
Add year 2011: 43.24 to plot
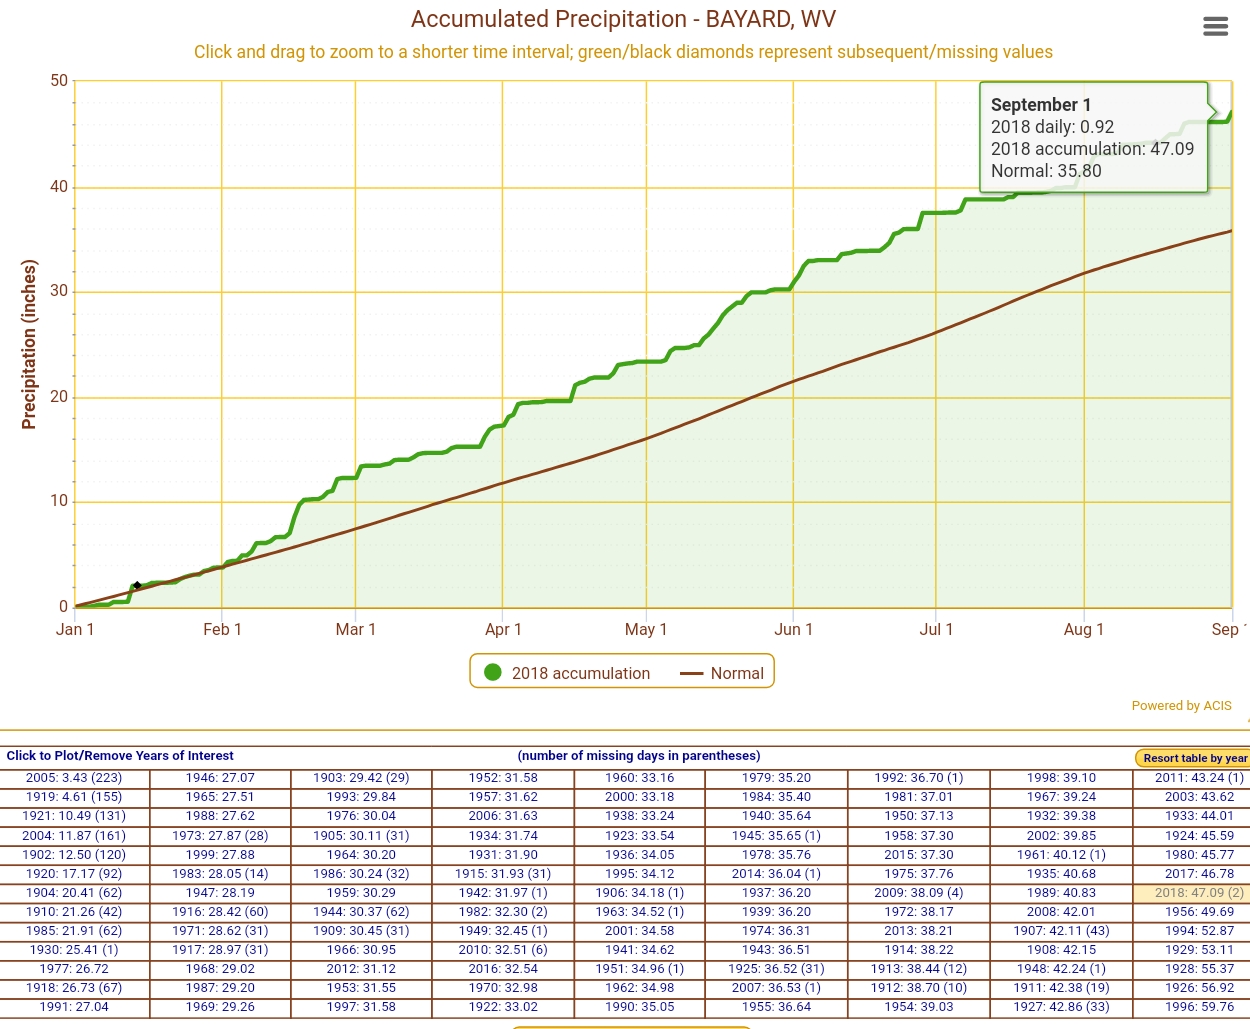point(1198,778)
